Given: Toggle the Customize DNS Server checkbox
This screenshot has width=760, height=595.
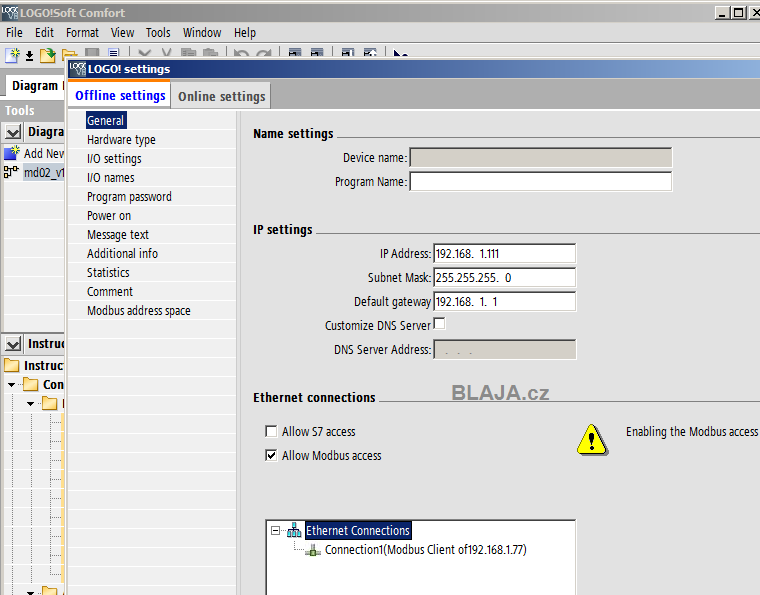Looking at the screenshot, I should pyautogui.click(x=439, y=323).
